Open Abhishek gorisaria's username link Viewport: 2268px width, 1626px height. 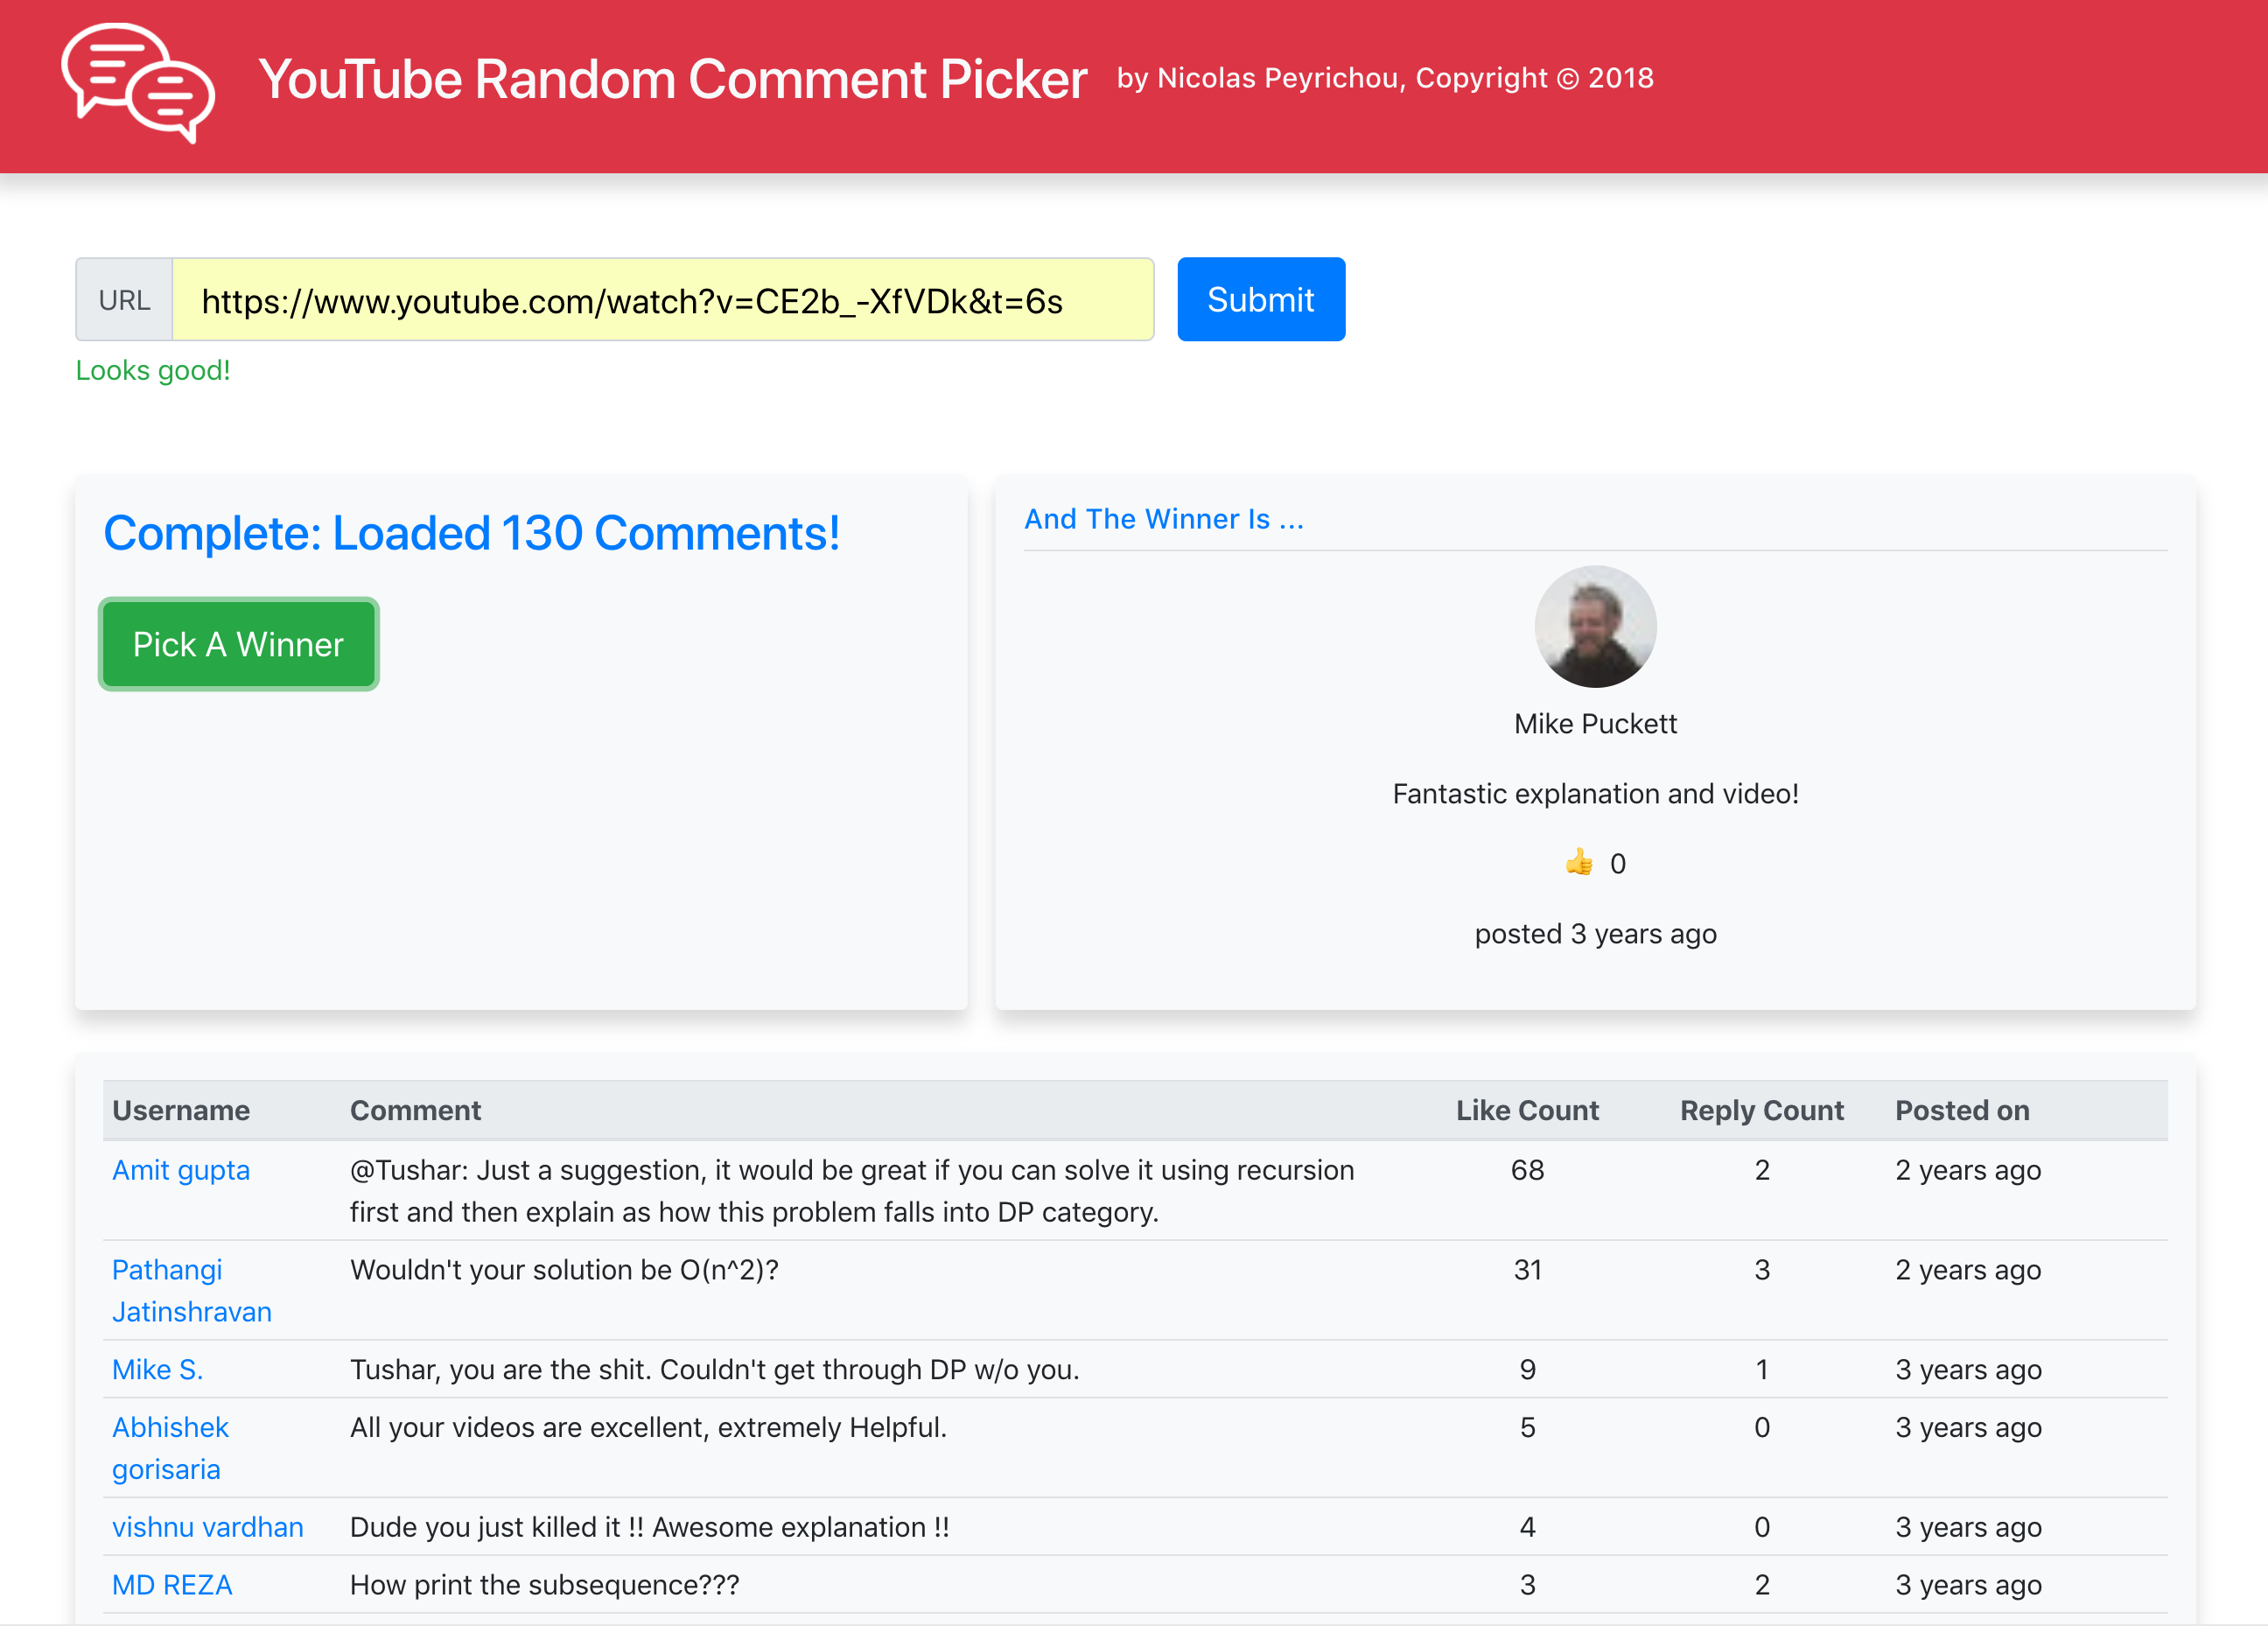point(170,1447)
